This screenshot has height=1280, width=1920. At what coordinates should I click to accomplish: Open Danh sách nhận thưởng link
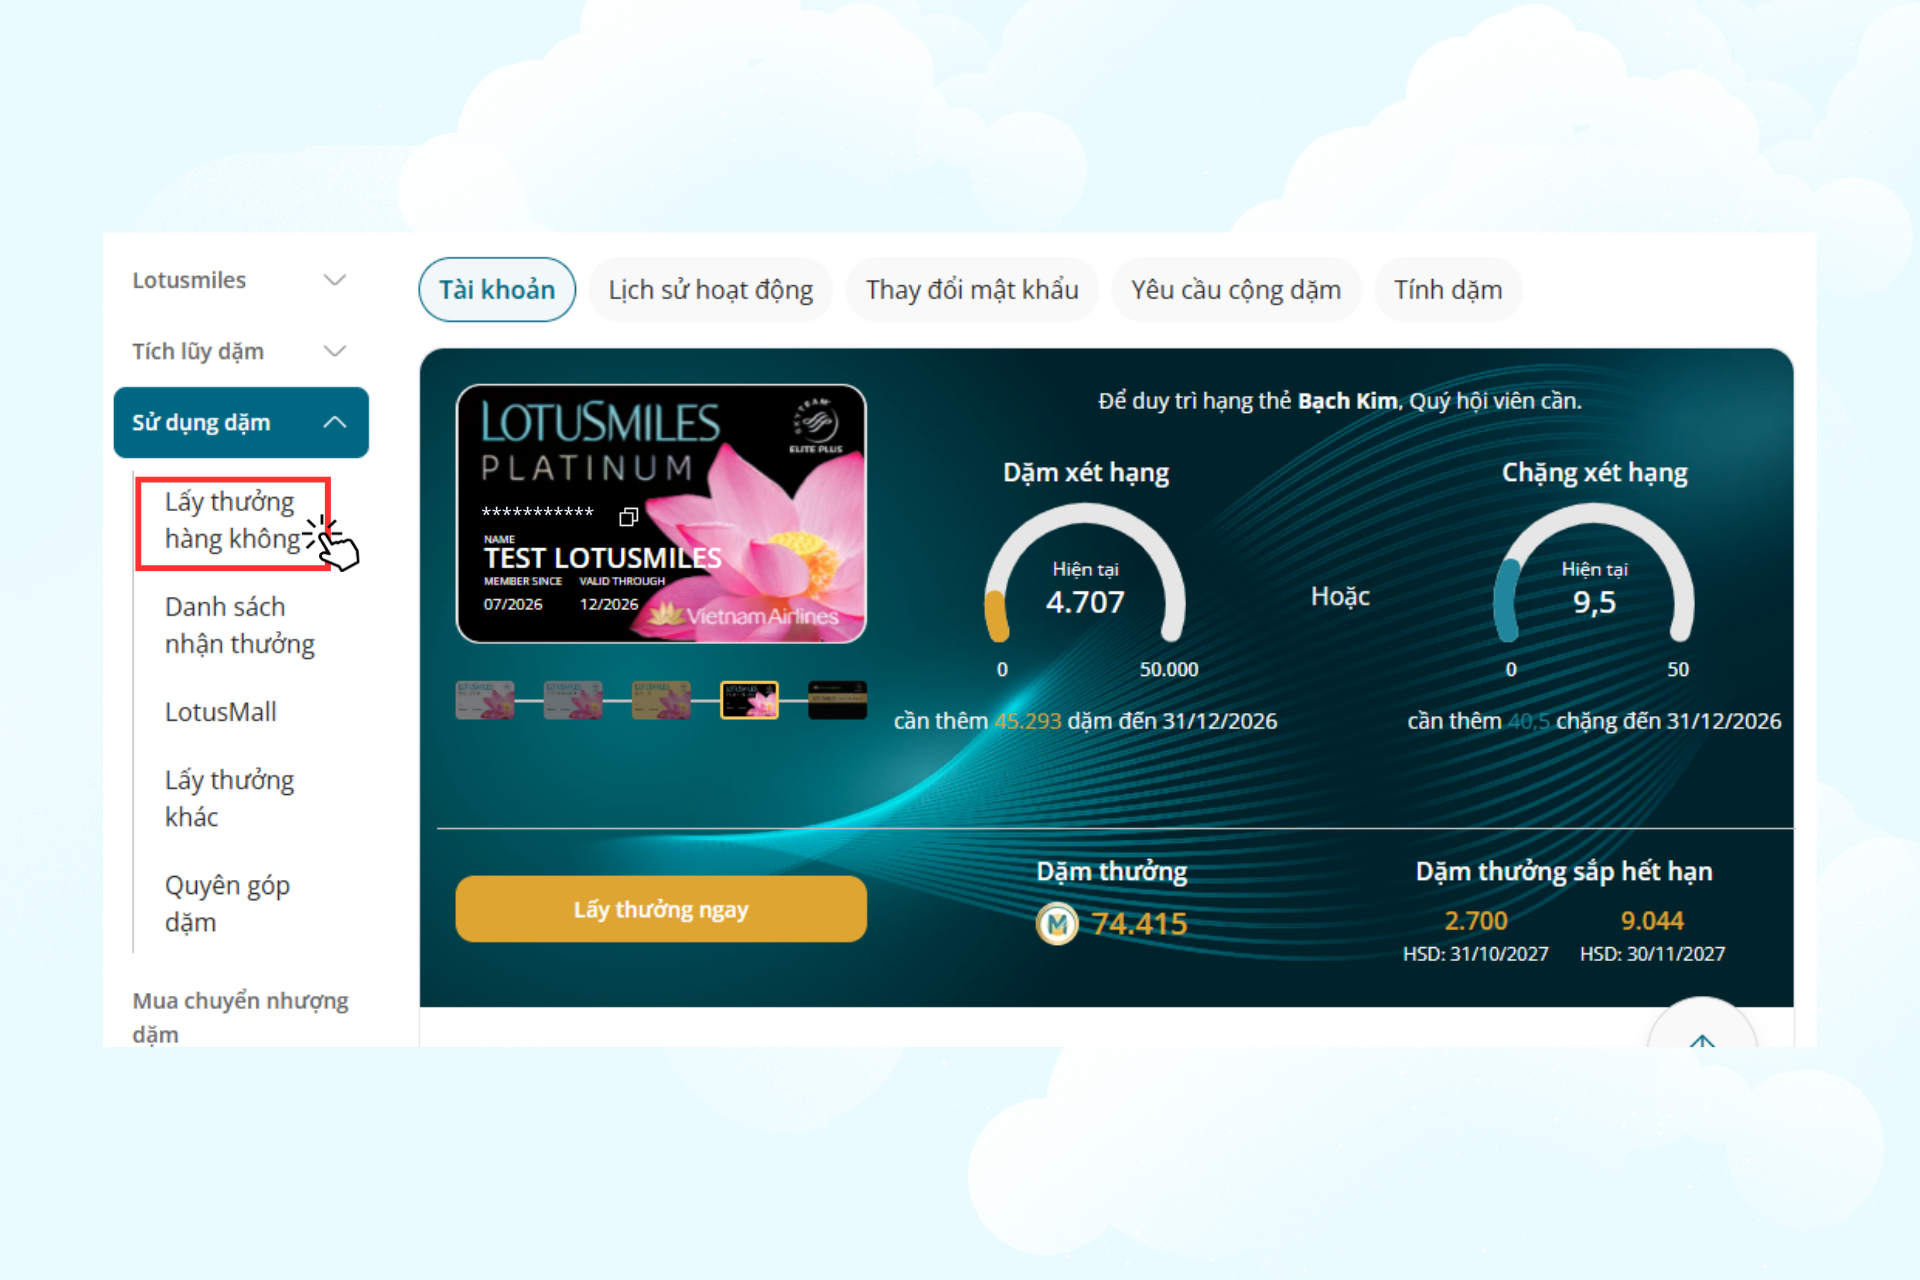(240, 625)
